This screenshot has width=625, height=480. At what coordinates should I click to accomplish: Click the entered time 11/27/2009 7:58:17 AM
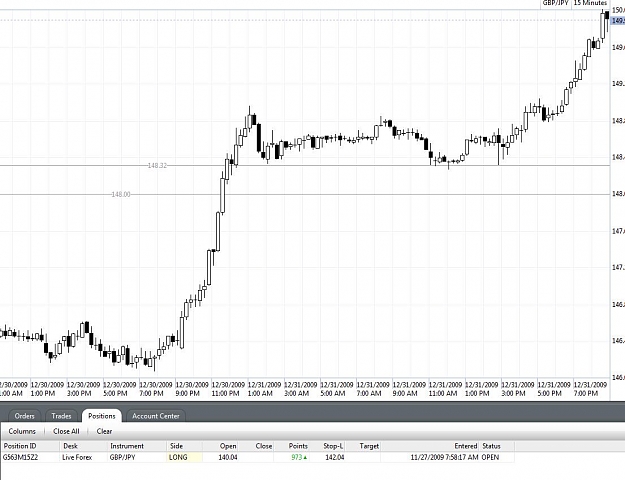pyautogui.click(x=444, y=457)
